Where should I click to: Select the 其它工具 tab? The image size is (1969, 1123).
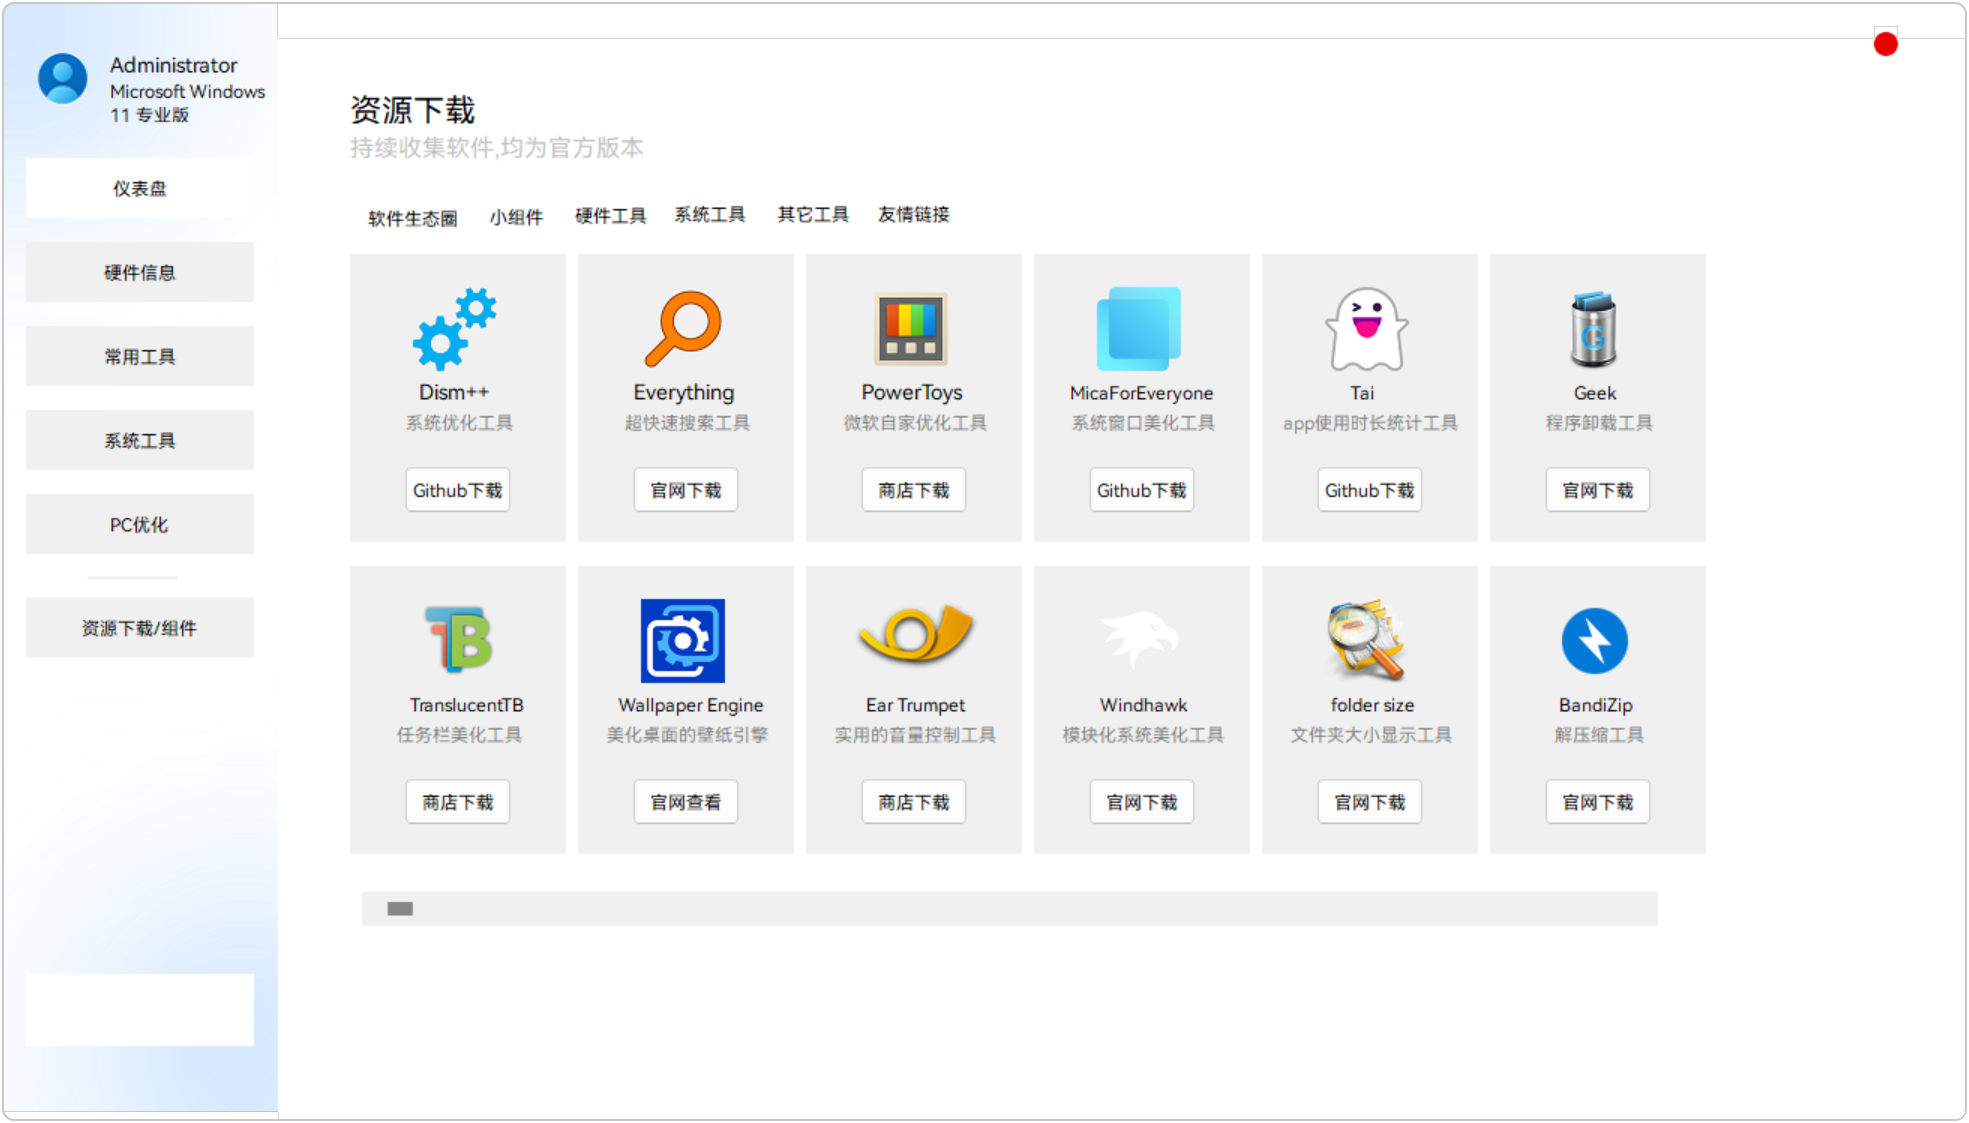813,215
